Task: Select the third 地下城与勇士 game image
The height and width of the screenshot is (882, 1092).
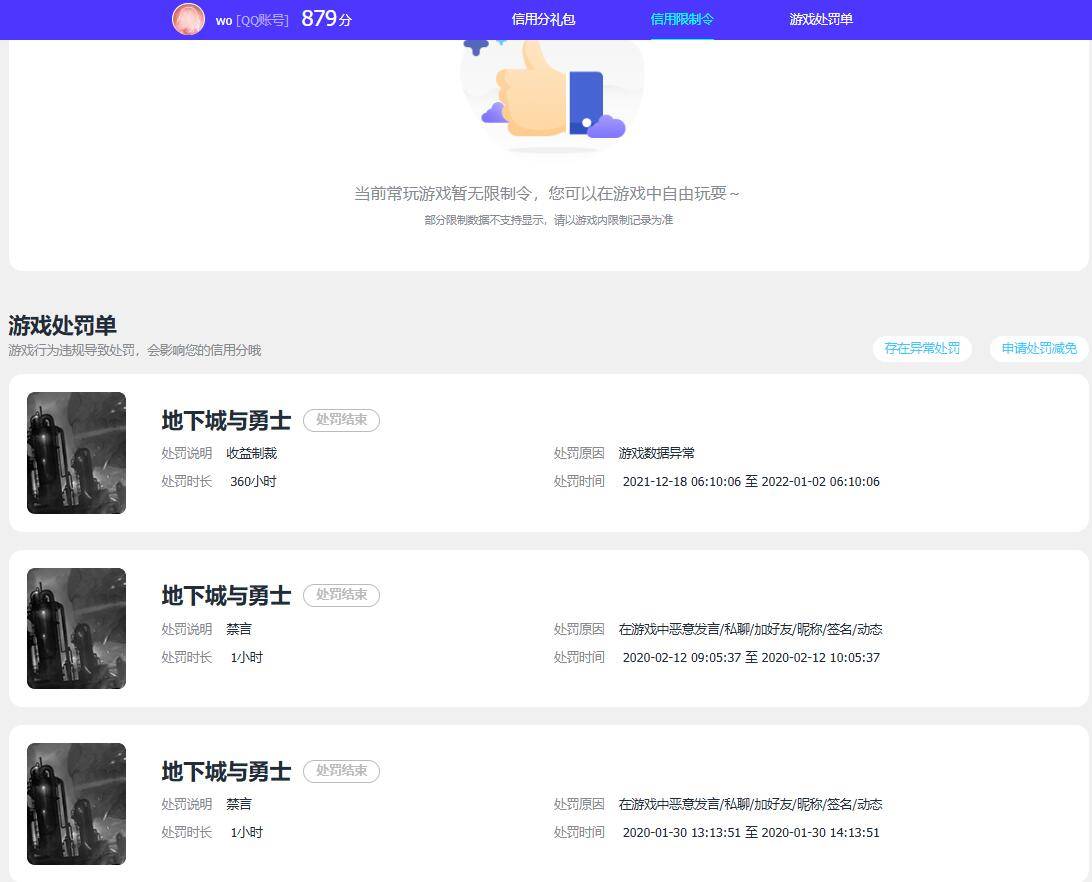Action: click(x=76, y=803)
